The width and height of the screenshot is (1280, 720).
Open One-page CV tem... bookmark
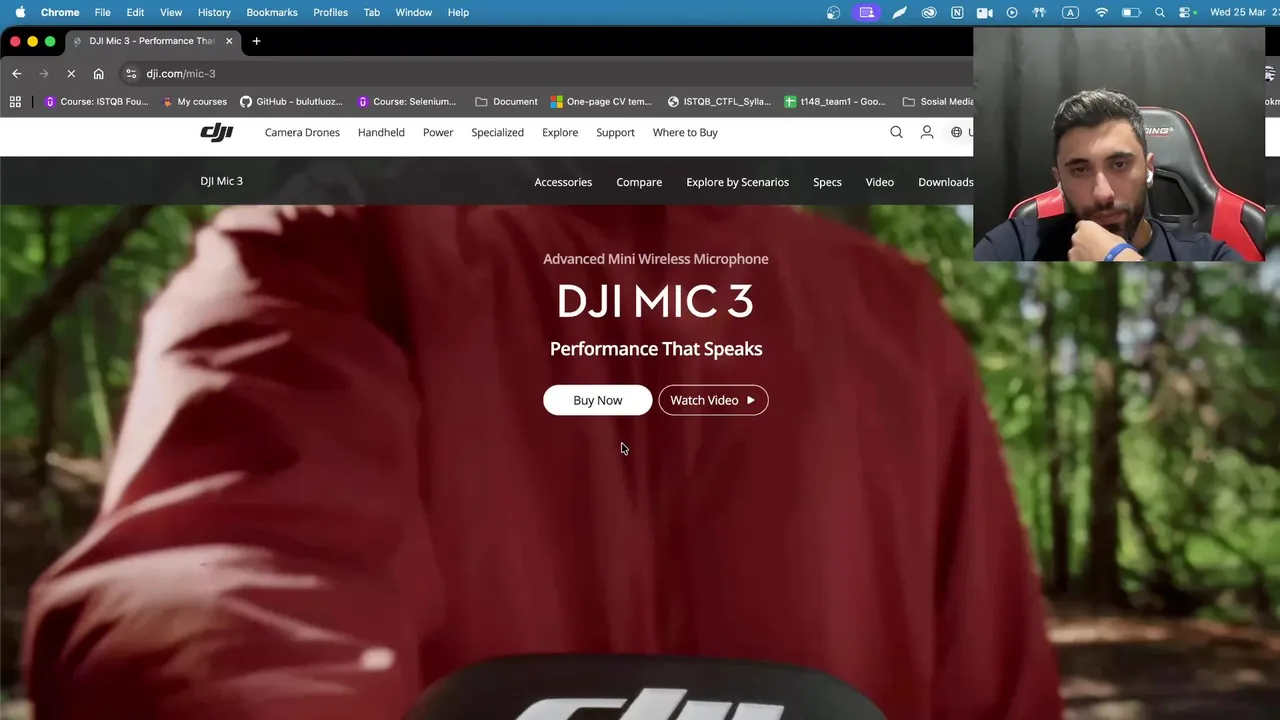pos(601,101)
